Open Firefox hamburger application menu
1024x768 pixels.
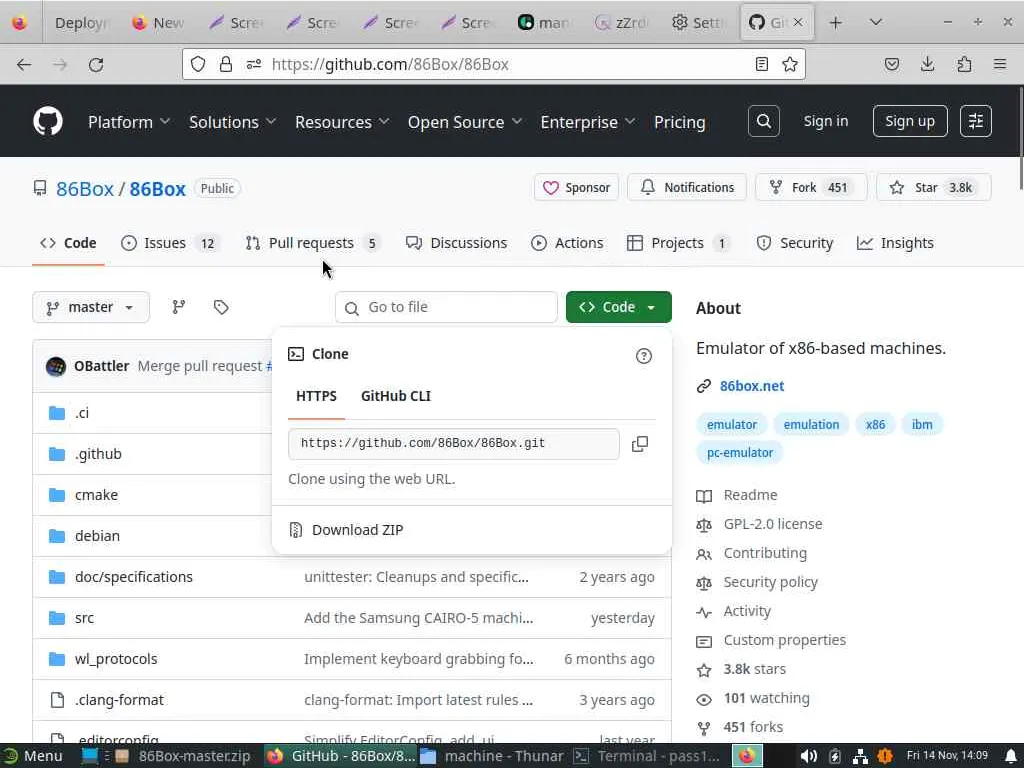coord(1000,64)
